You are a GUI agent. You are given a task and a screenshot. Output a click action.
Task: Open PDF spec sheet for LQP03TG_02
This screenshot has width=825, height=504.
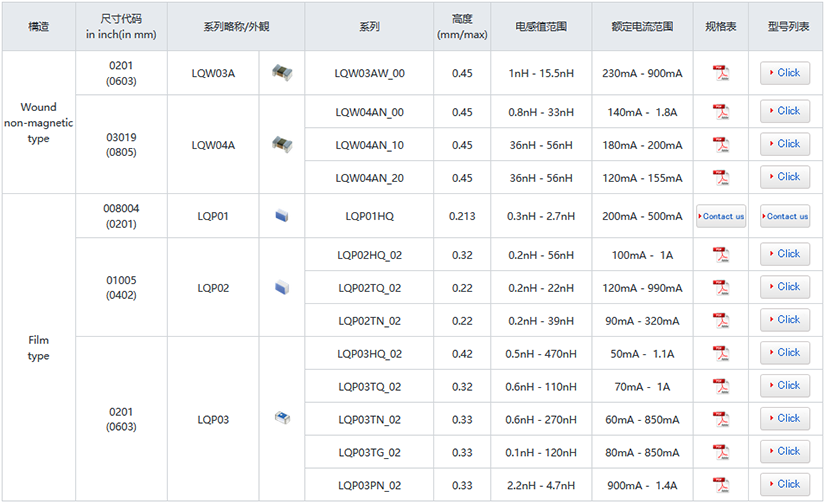point(720,453)
